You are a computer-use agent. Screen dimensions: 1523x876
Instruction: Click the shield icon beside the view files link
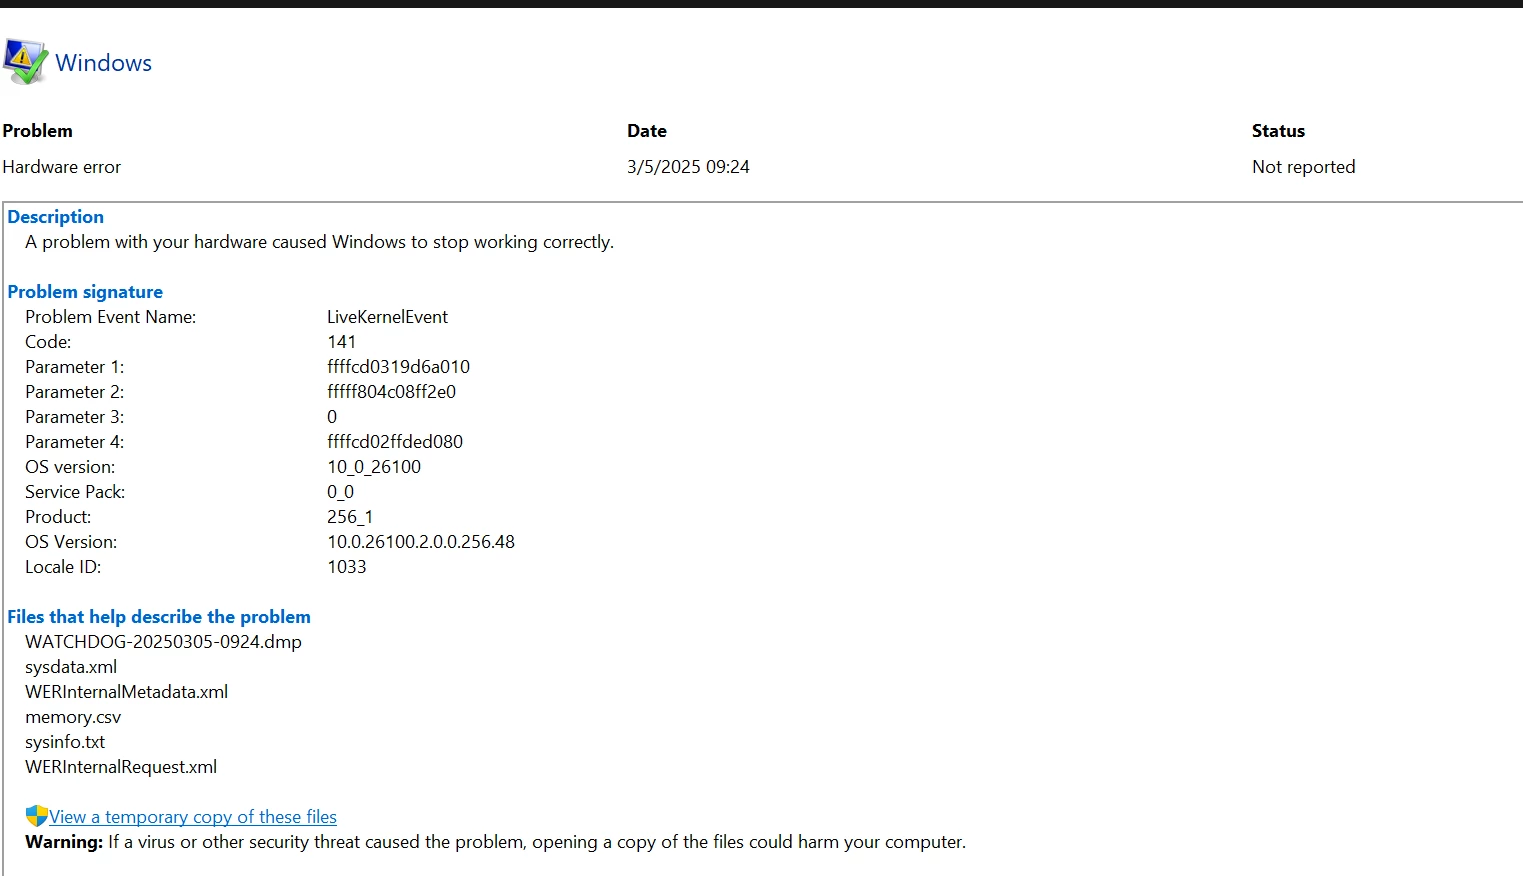point(37,816)
